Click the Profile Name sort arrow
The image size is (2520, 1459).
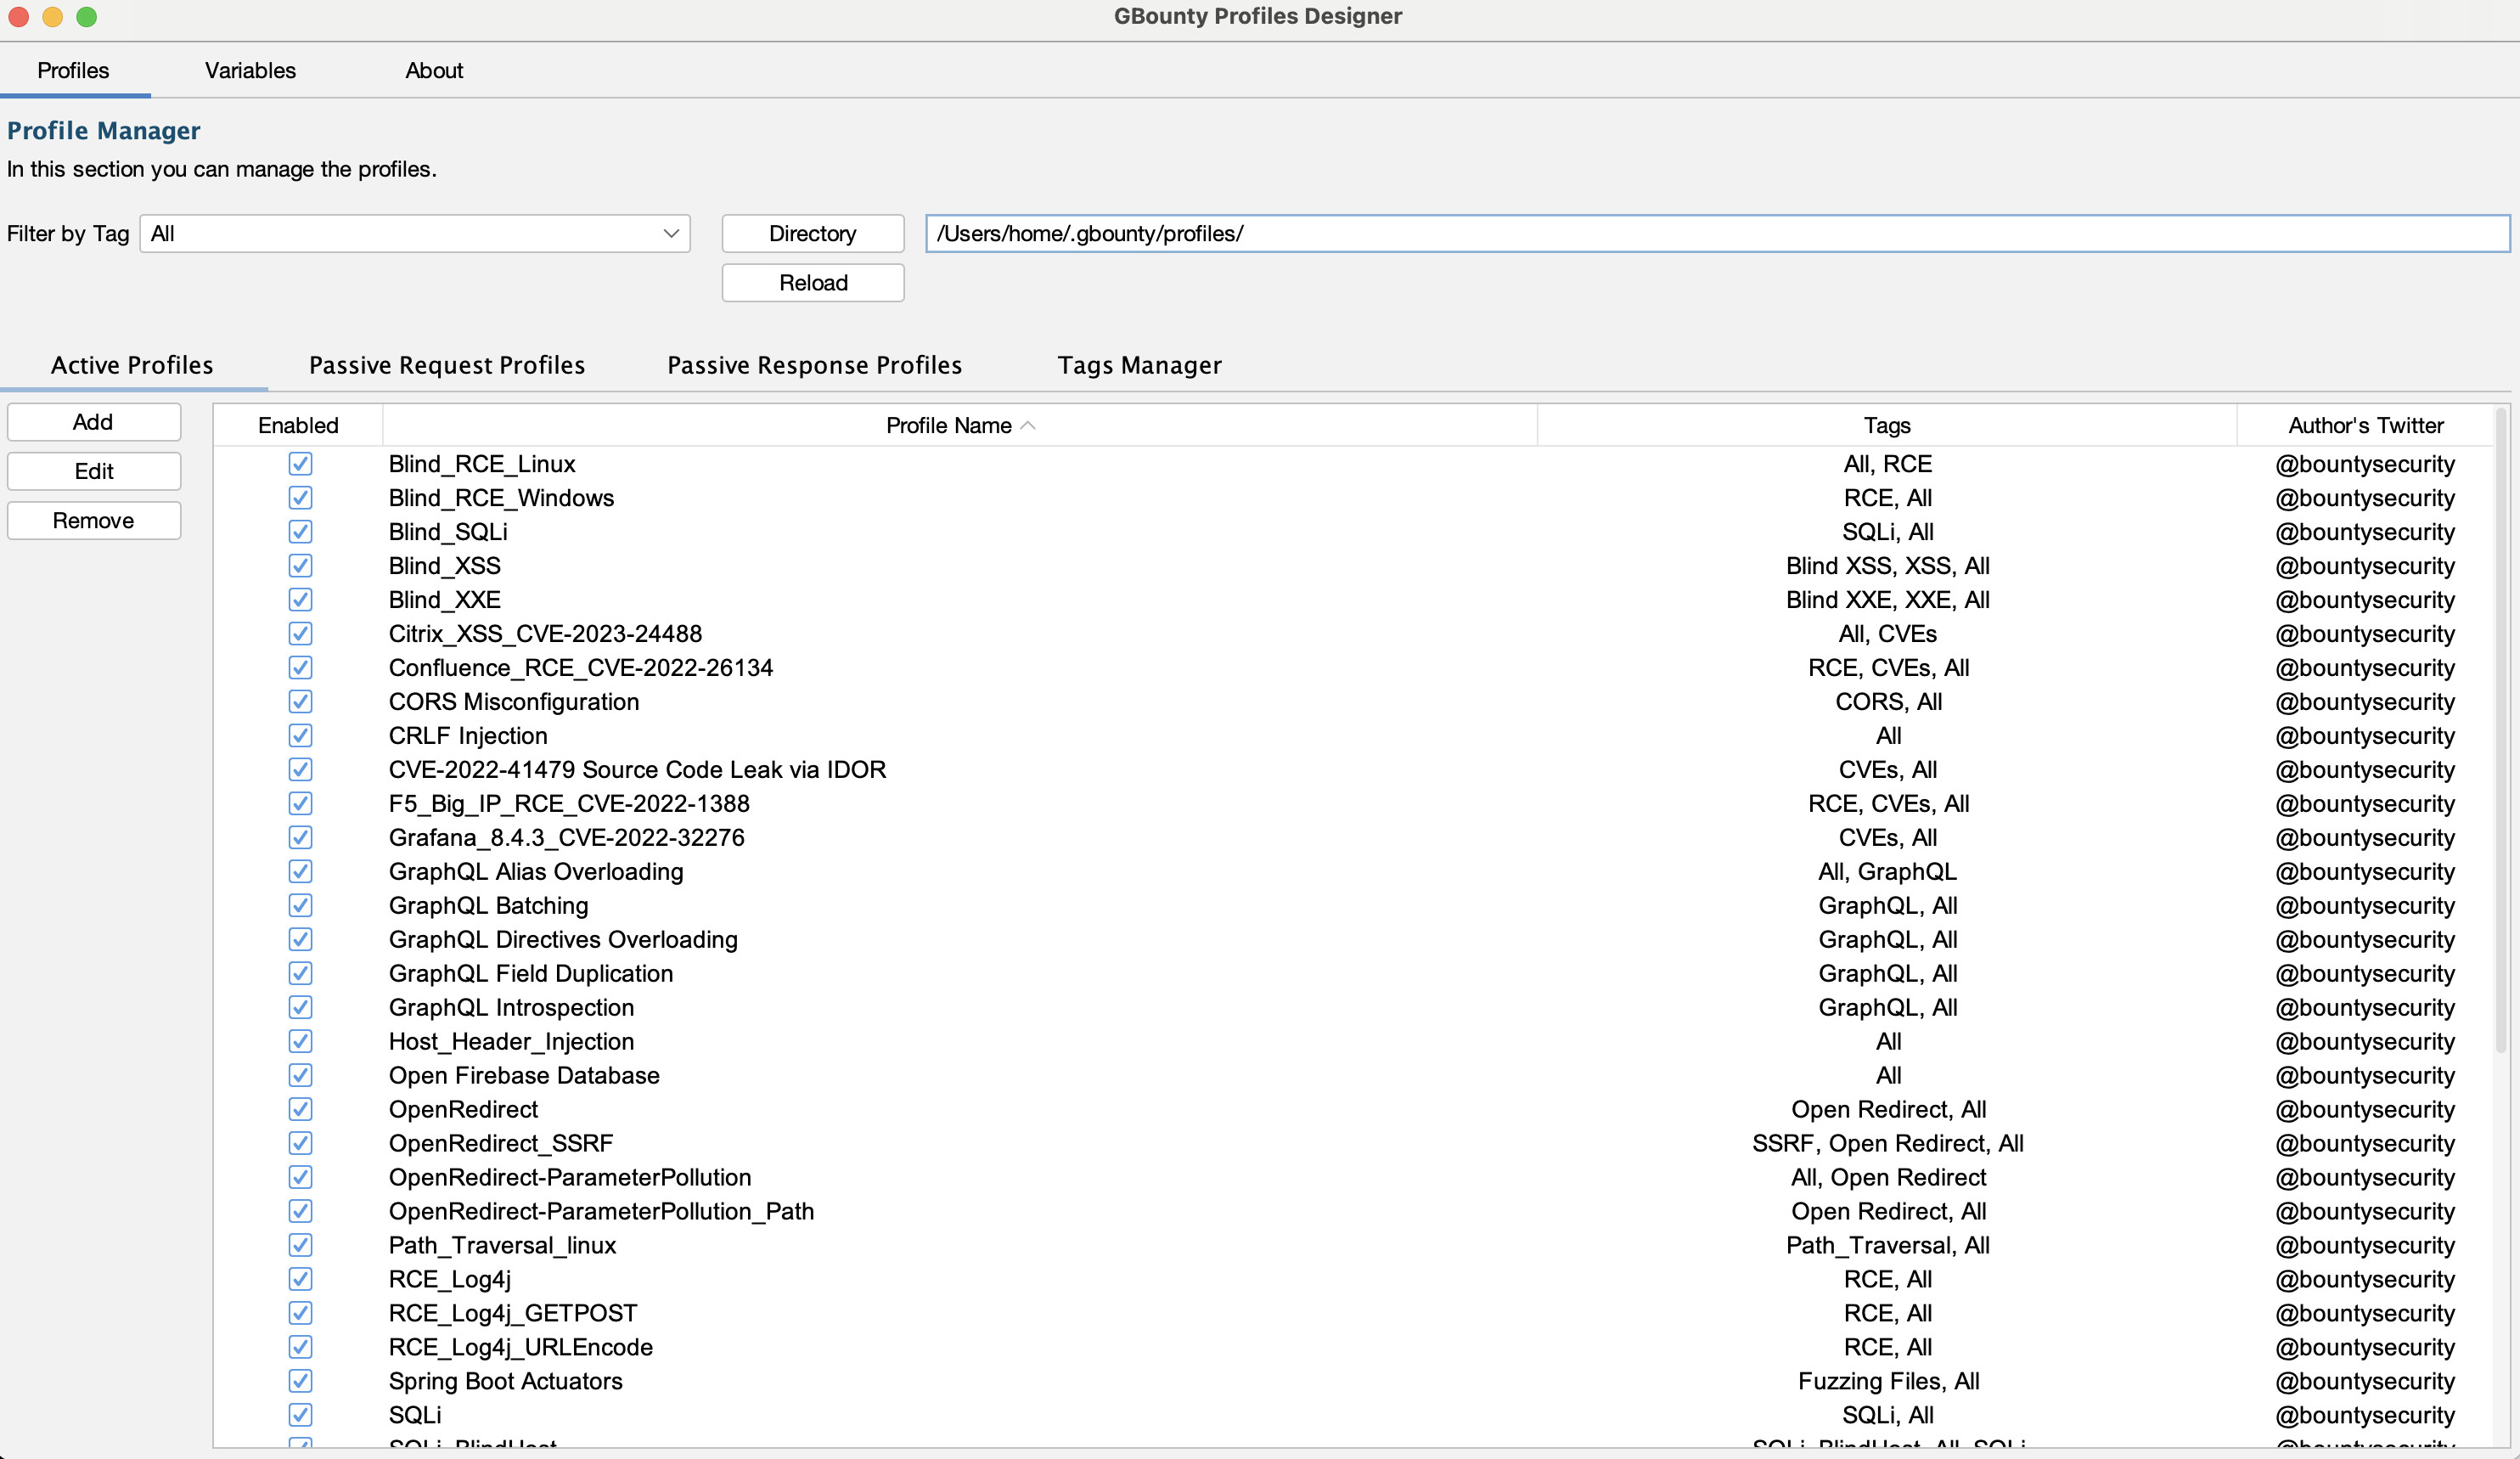pos(1028,426)
